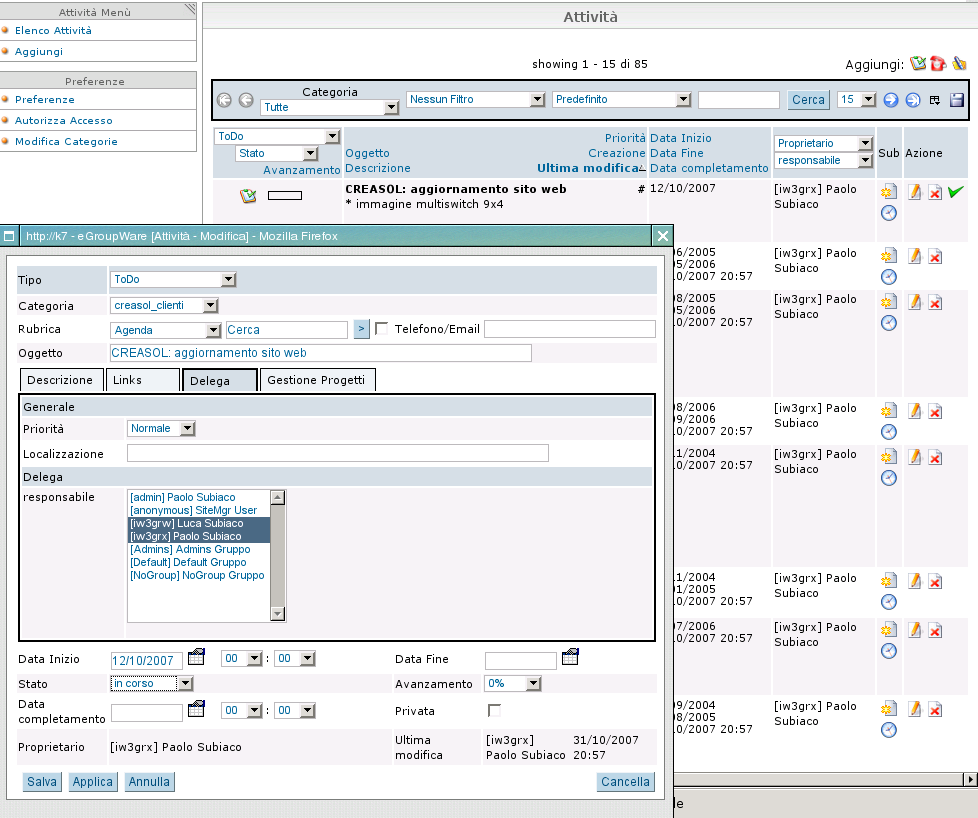
Task: Click the progress bar in the CREASOL row
Action: 284,195
